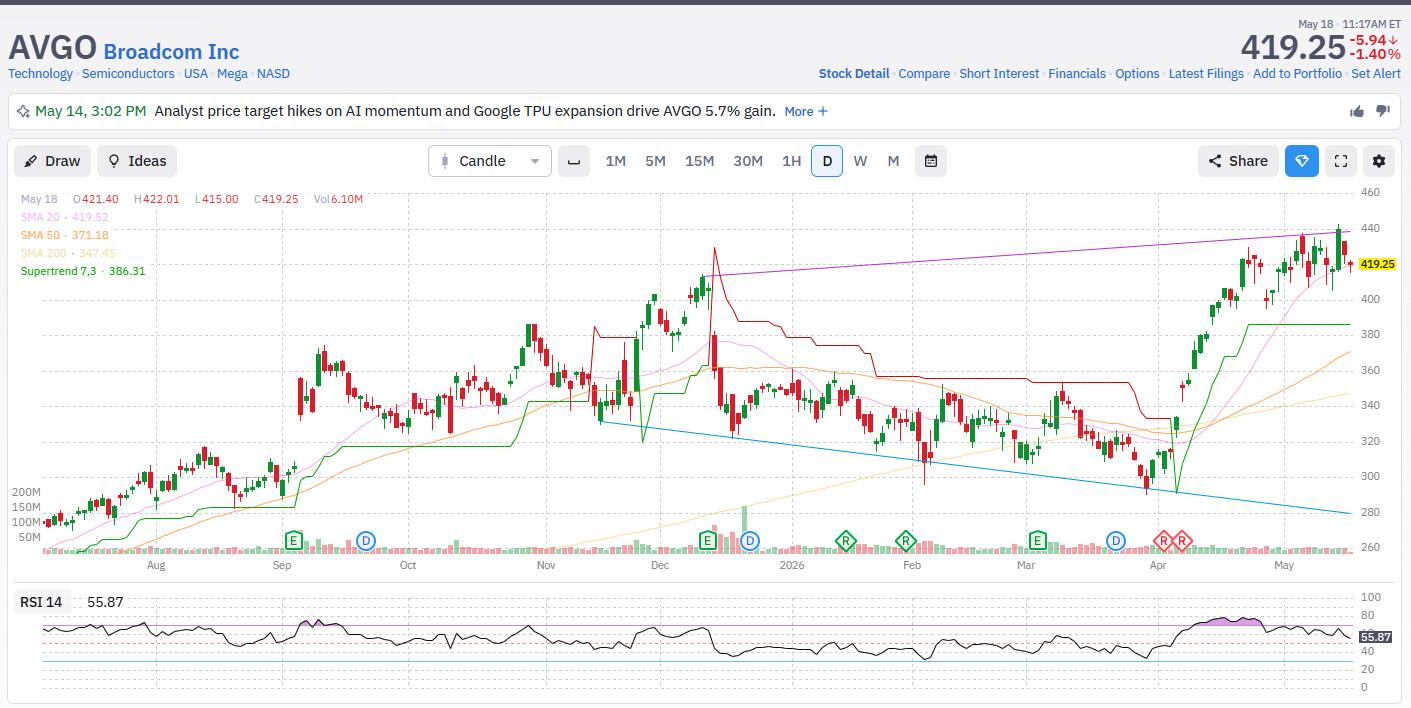Open the Candle chart type dropdown

coord(490,161)
